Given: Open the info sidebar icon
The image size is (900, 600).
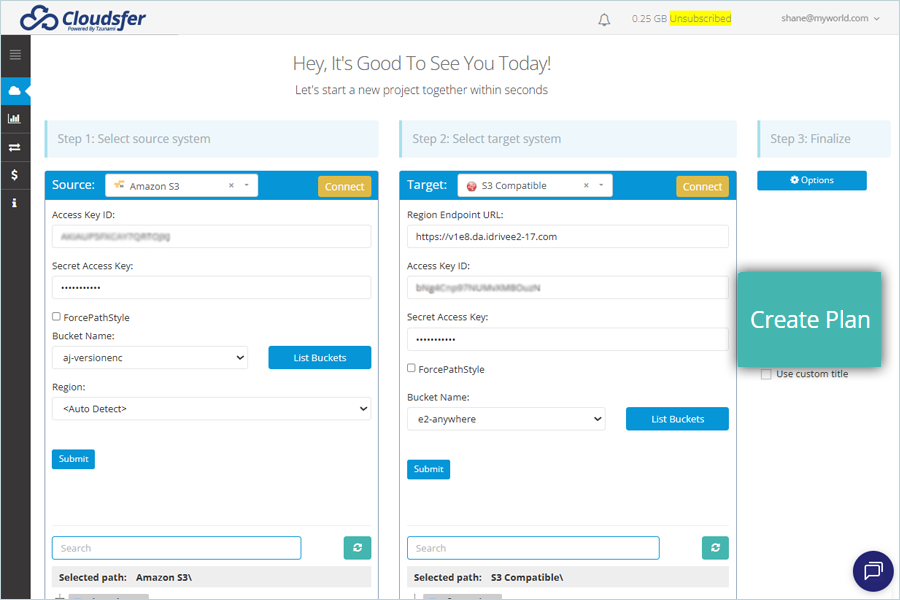Looking at the screenshot, I should [14, 203].
